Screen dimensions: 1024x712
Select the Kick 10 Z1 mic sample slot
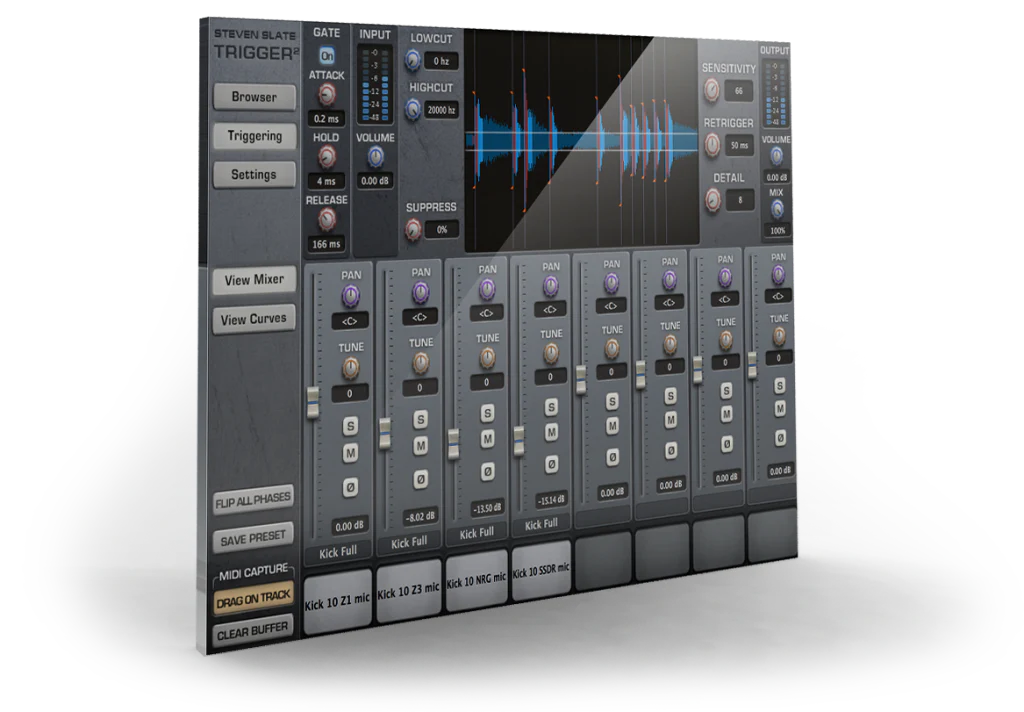pos(338,602)
